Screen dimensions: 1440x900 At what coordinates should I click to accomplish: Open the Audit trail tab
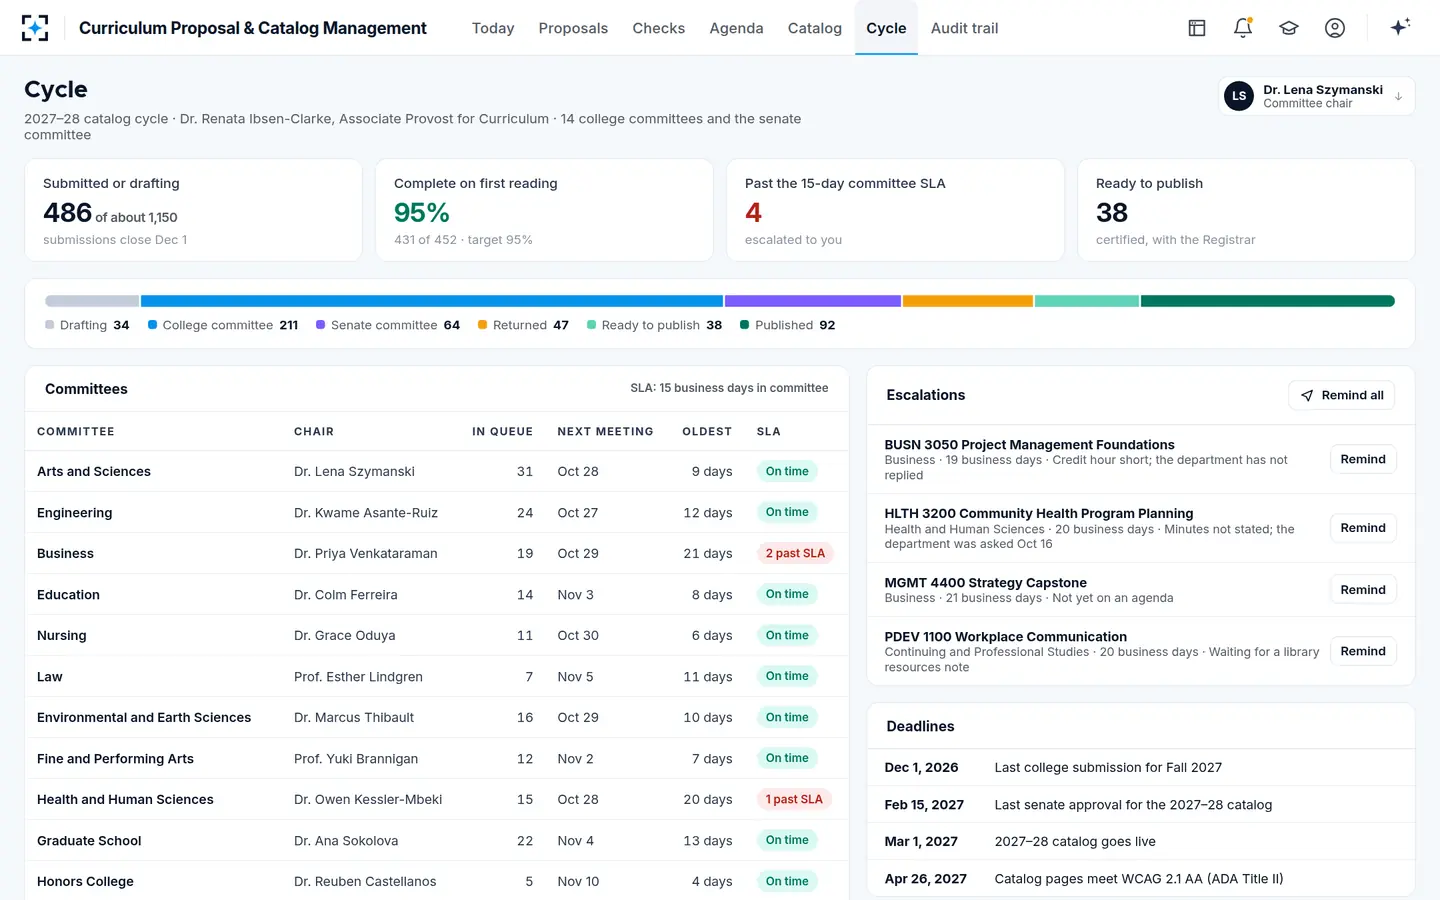click(x=964, y=28)
